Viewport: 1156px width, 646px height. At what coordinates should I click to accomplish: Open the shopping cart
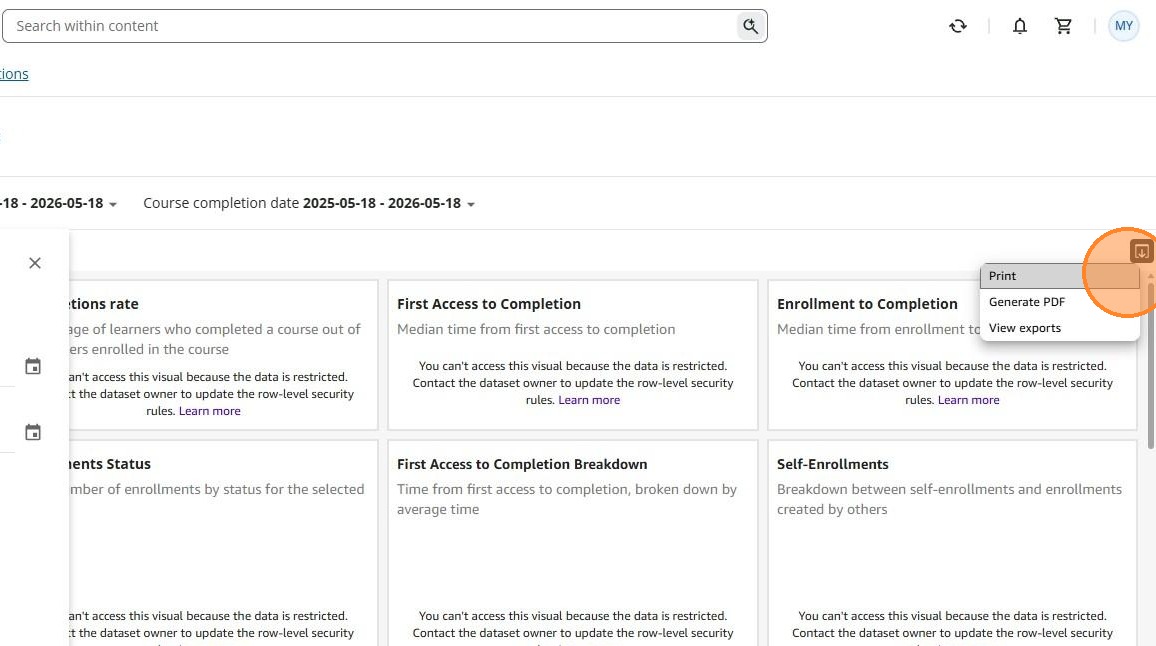[1063, 27]
